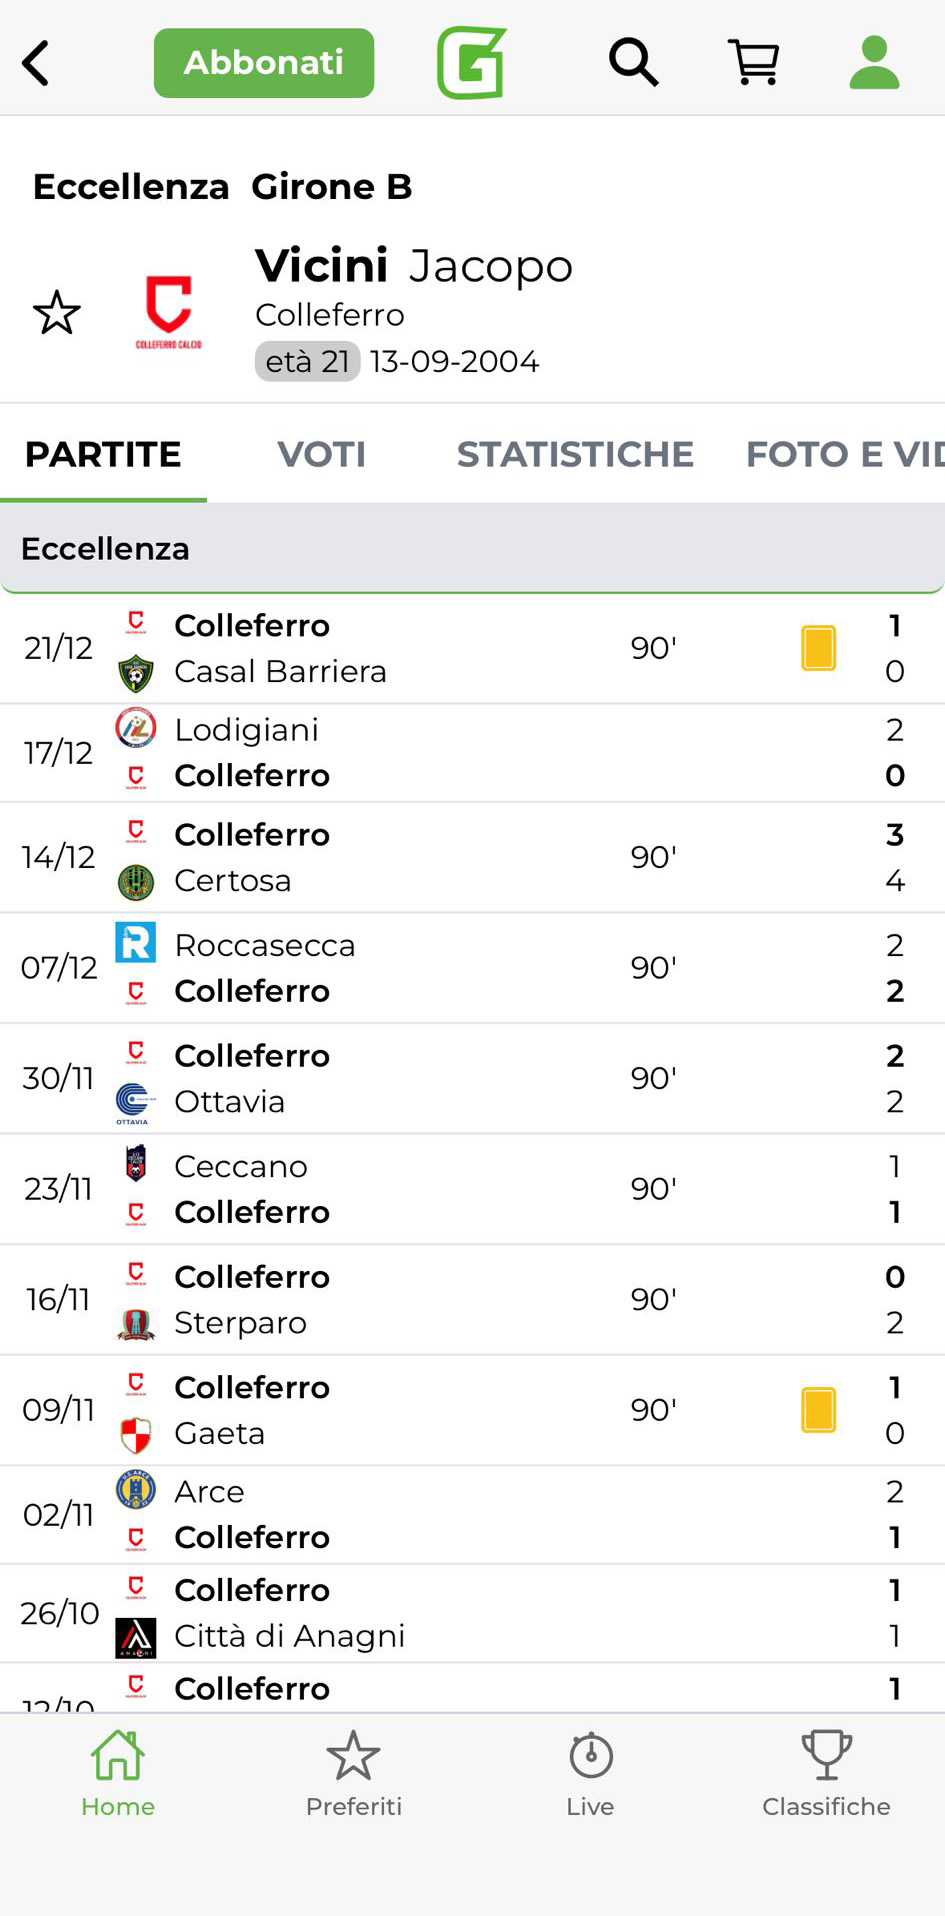Tap yellow card in Colleferro–Gaeta row
The width and height of the screenshot is (945, 1916).
pos(818,1410)
